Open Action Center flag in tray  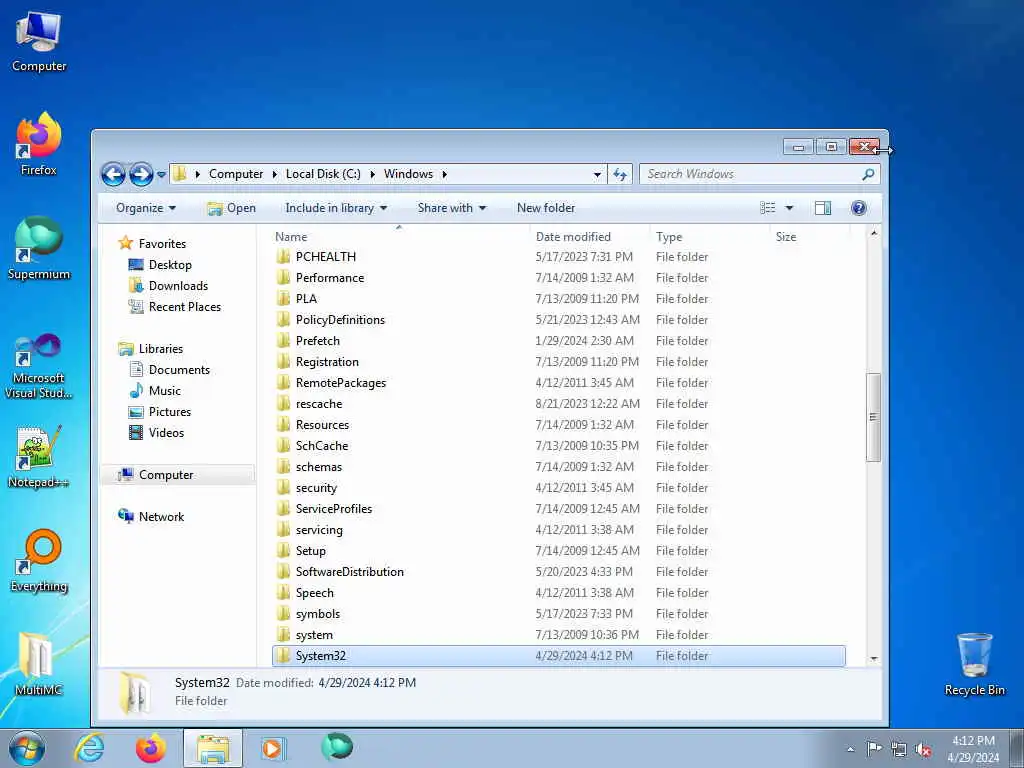coord(874,748)
